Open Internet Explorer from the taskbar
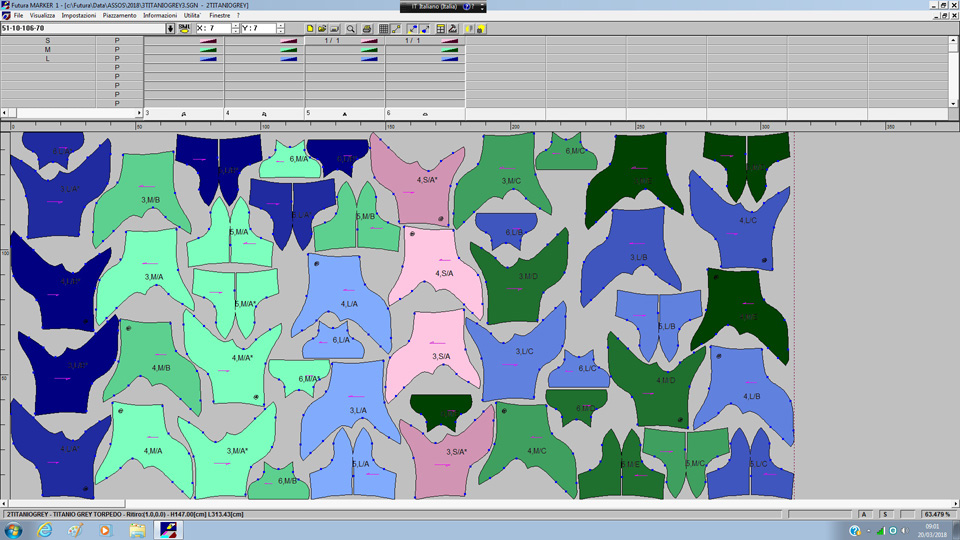 click(45, 530)
